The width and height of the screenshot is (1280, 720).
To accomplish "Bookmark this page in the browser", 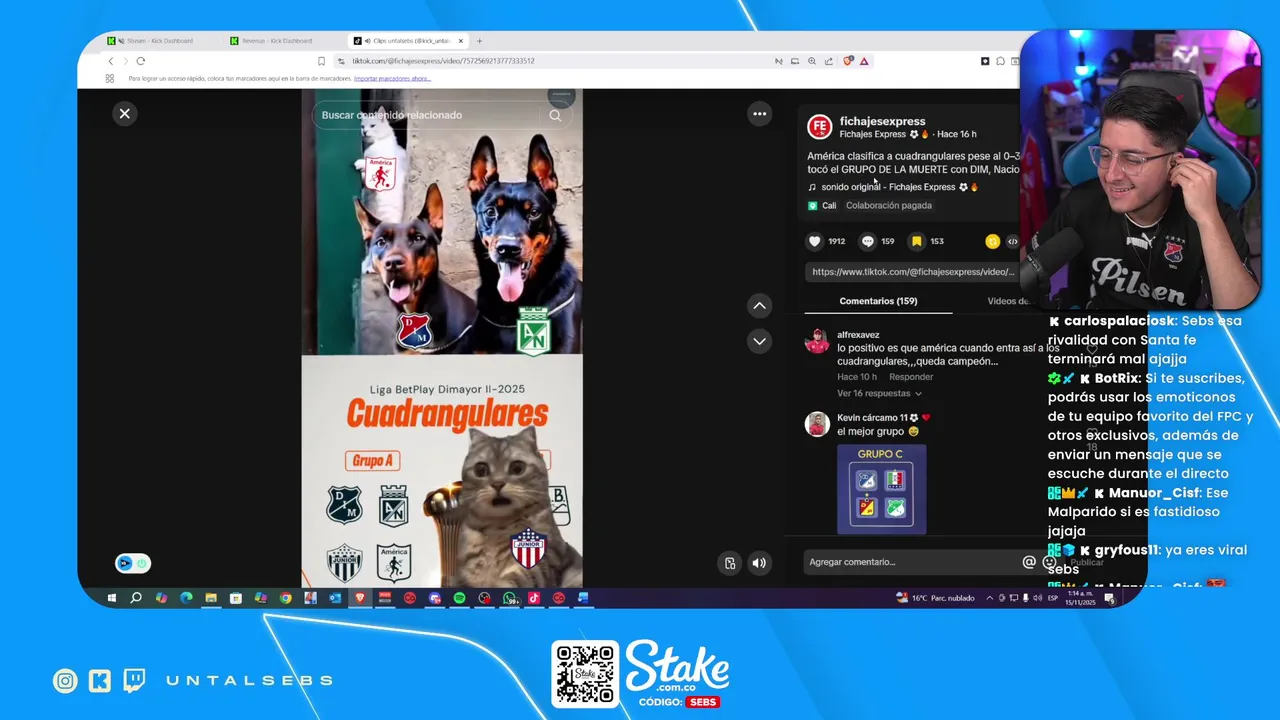I will pos(321,61).
